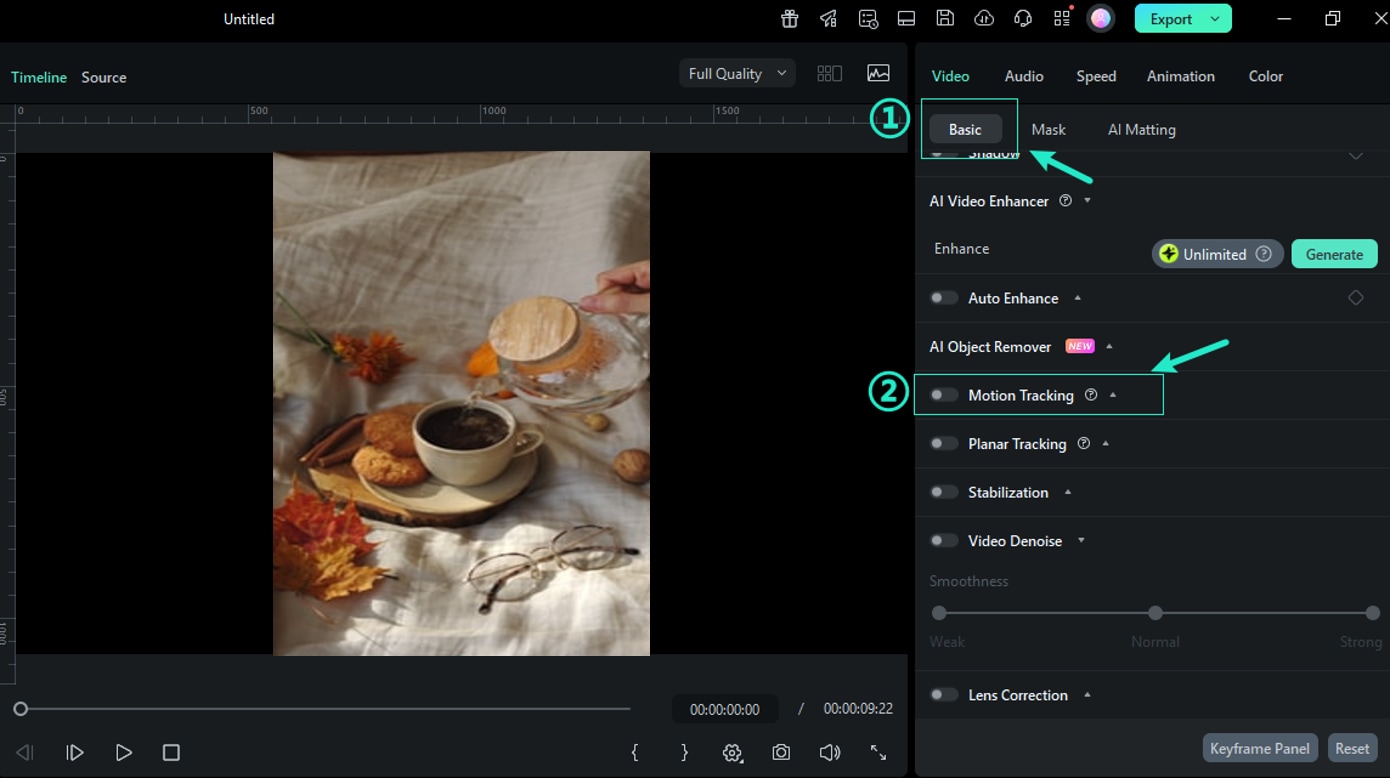Click the volume speaker icon
The width and height of the screenshot is (1390, 778).
830,752
